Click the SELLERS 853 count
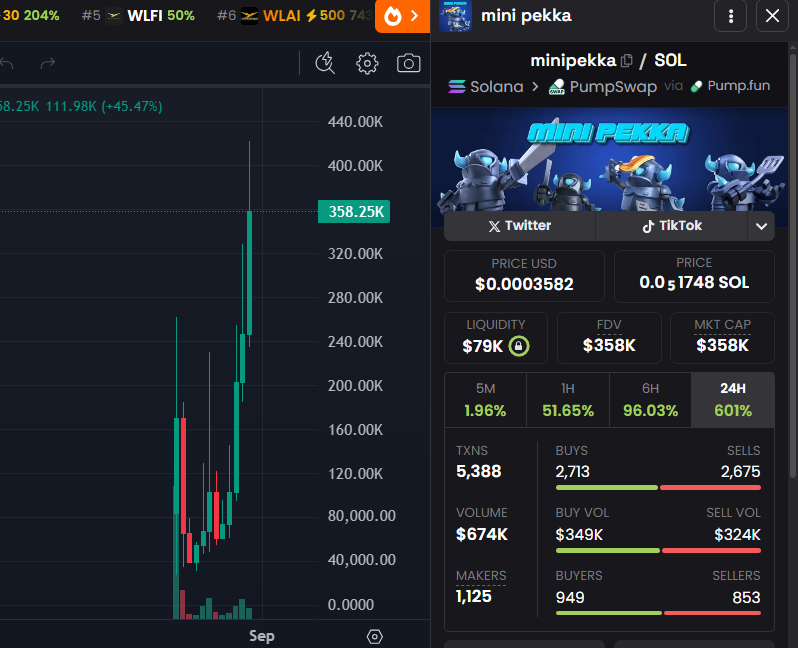The height and width of the screenshot is (648, 798). (746, 597)
